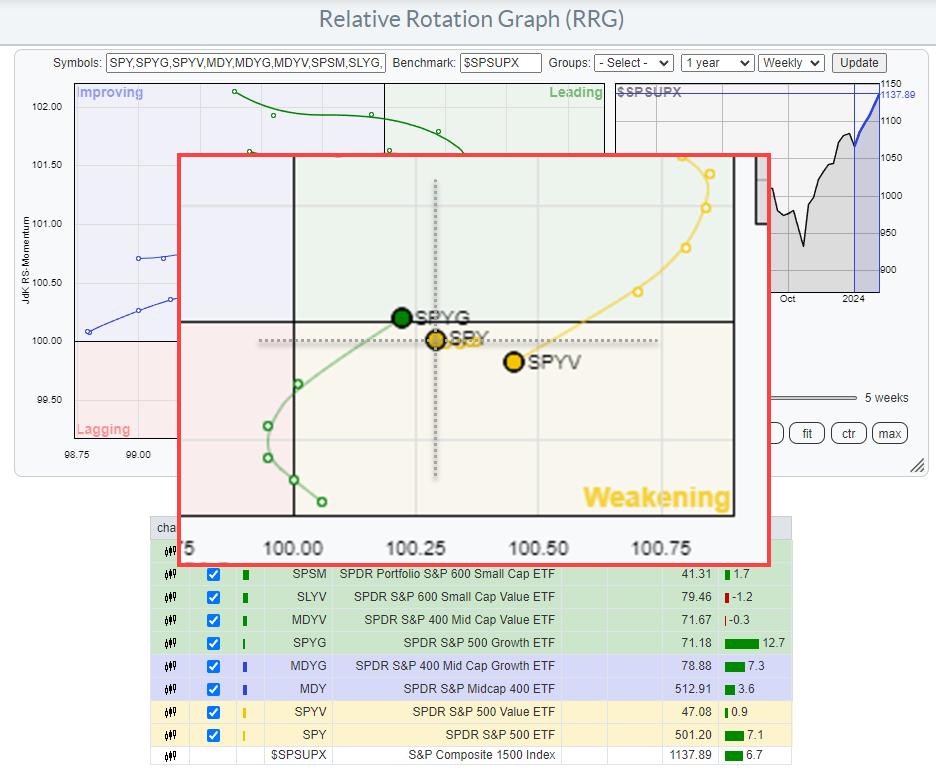Click the SPYG green color swatch

246,643
